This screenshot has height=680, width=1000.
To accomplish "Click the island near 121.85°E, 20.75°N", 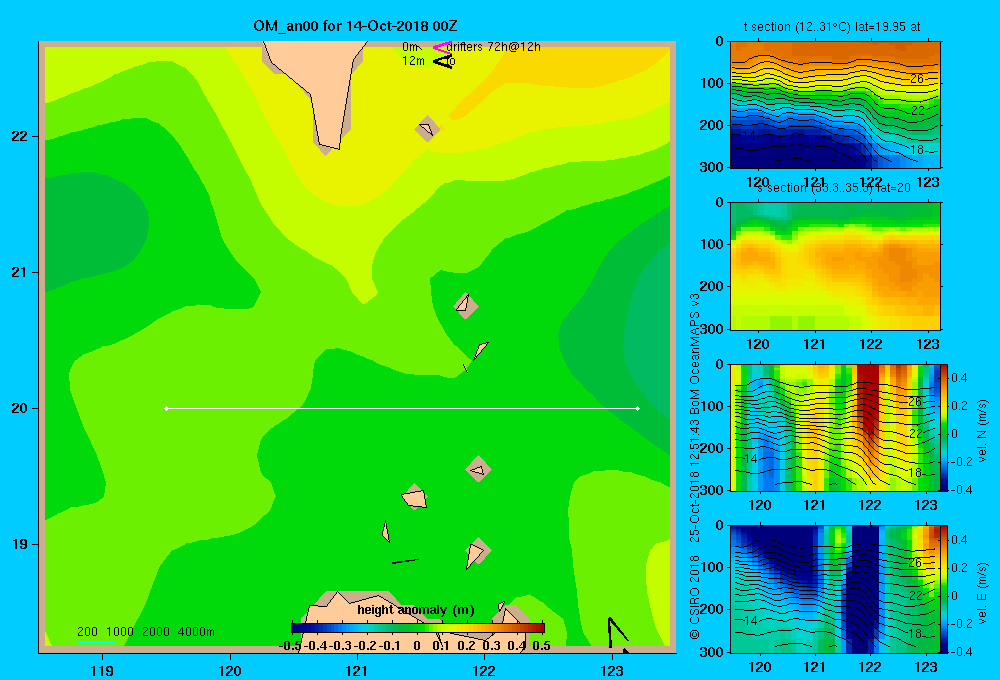I will [x=466, y=305].
